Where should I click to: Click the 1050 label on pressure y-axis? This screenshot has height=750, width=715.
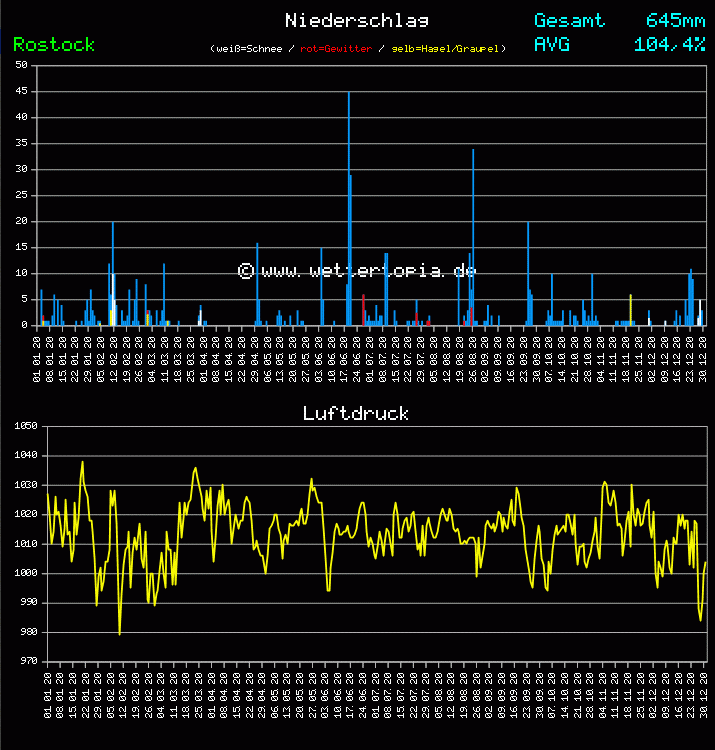(23, 426)
